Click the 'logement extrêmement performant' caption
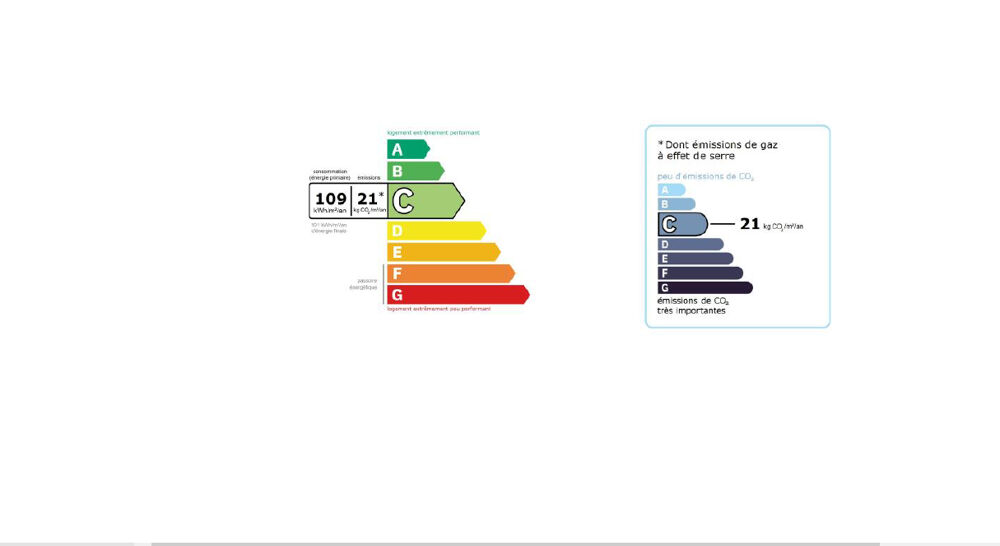1000x546 pixels. pos(433,133)
